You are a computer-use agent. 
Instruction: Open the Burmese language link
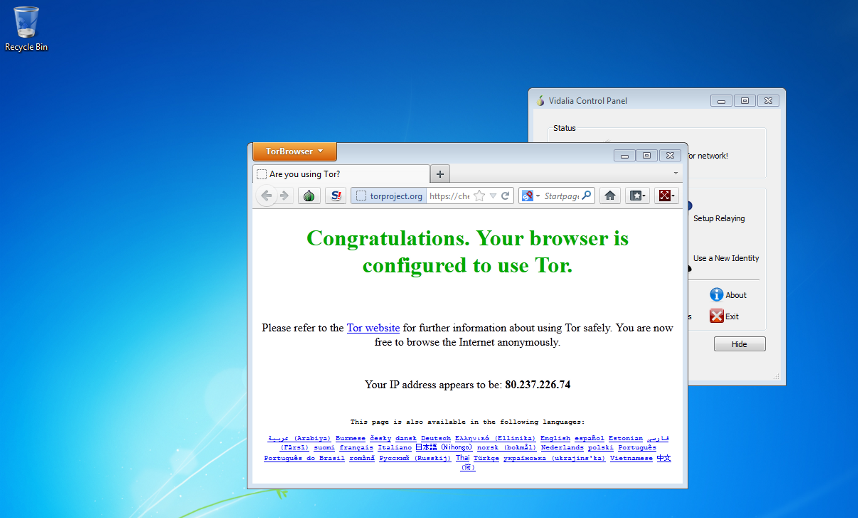pos(350,438)
